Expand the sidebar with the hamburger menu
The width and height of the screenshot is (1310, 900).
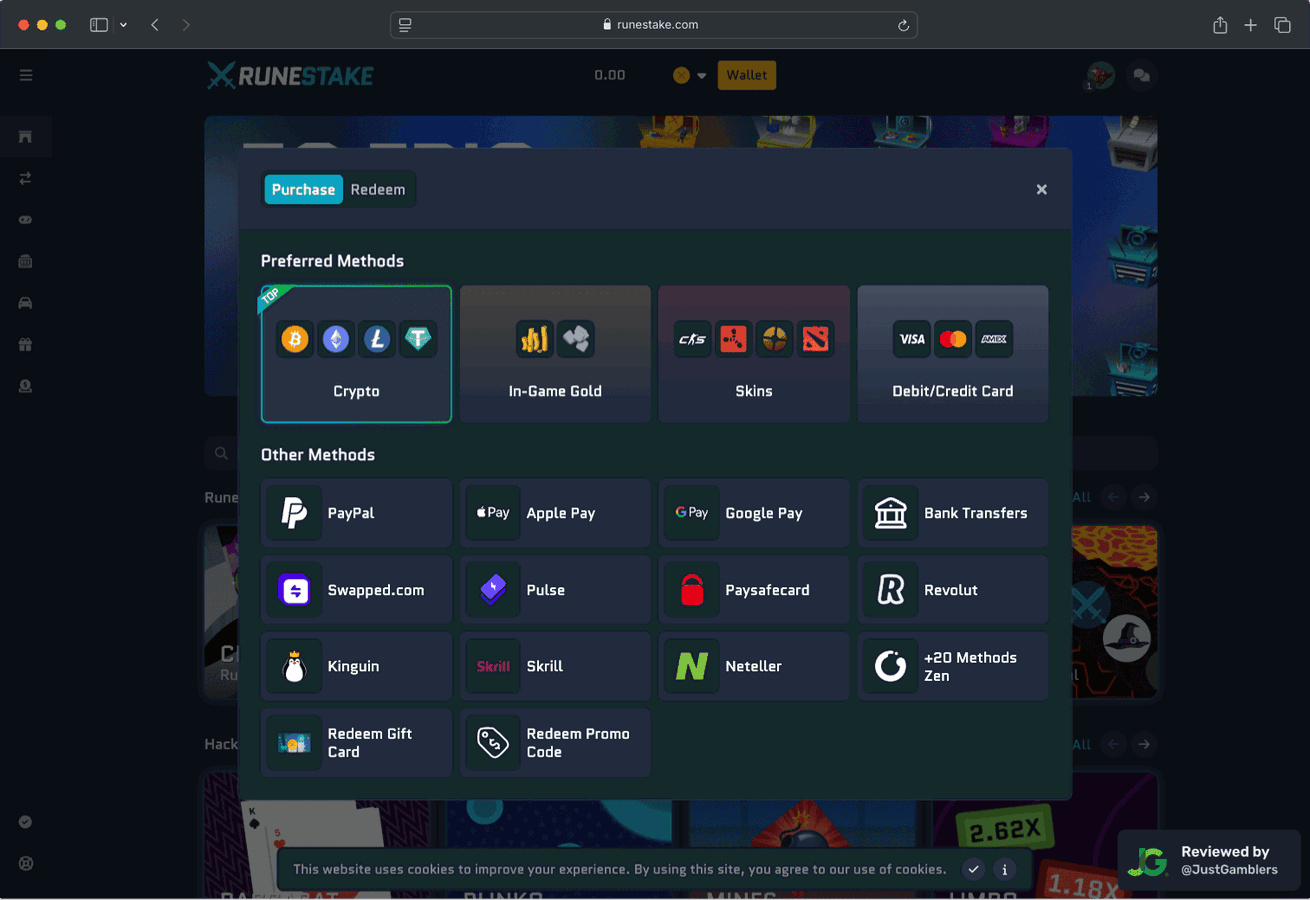tap(25, 75)
